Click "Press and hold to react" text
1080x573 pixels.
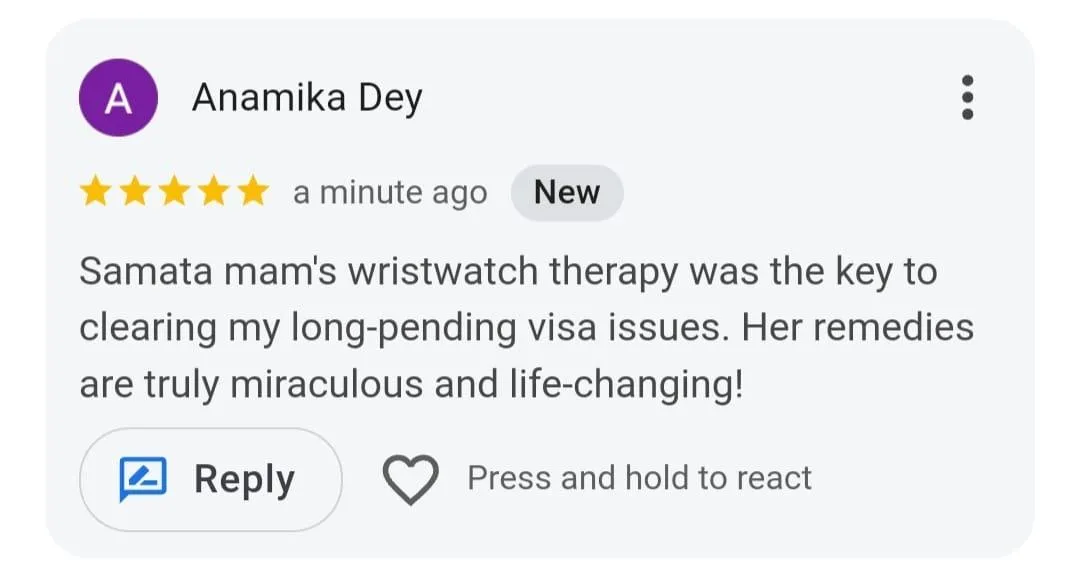[640, 478]
